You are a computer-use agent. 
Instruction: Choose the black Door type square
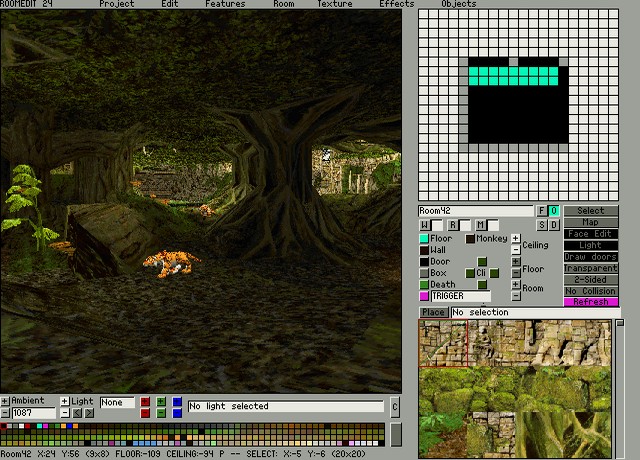[x=424, y=262]
